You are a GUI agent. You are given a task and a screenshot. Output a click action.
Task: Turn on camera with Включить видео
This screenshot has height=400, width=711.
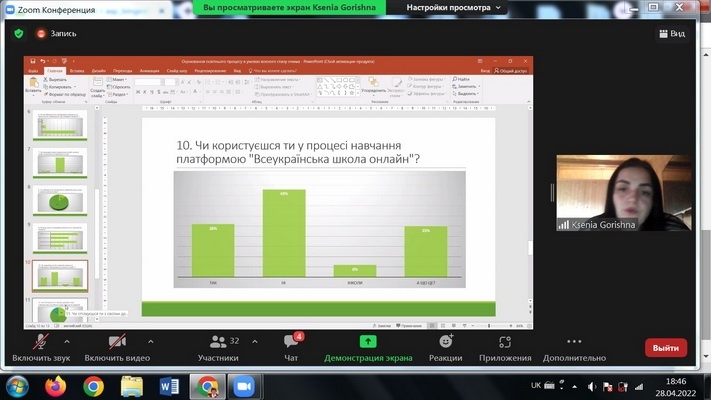pos(117,345)
